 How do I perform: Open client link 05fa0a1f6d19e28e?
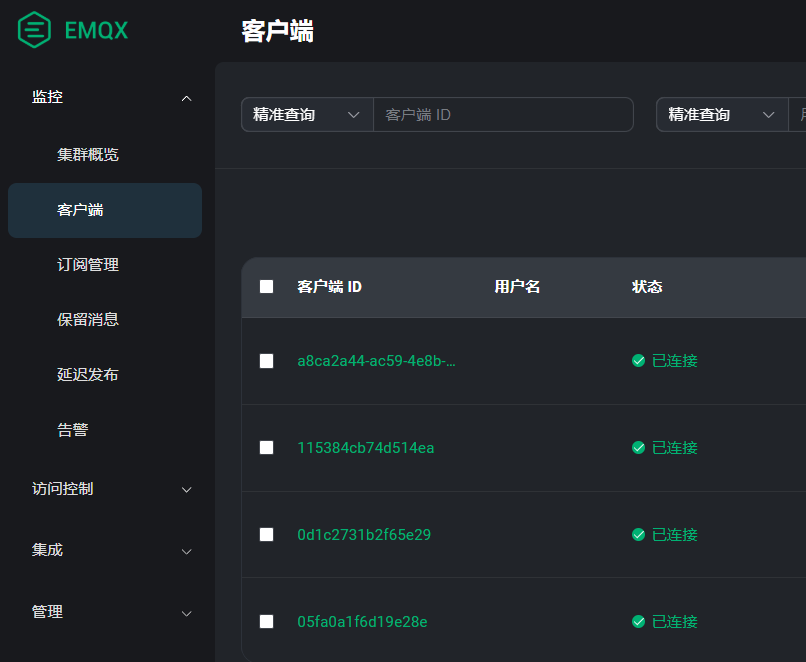[x=362, y=622]
